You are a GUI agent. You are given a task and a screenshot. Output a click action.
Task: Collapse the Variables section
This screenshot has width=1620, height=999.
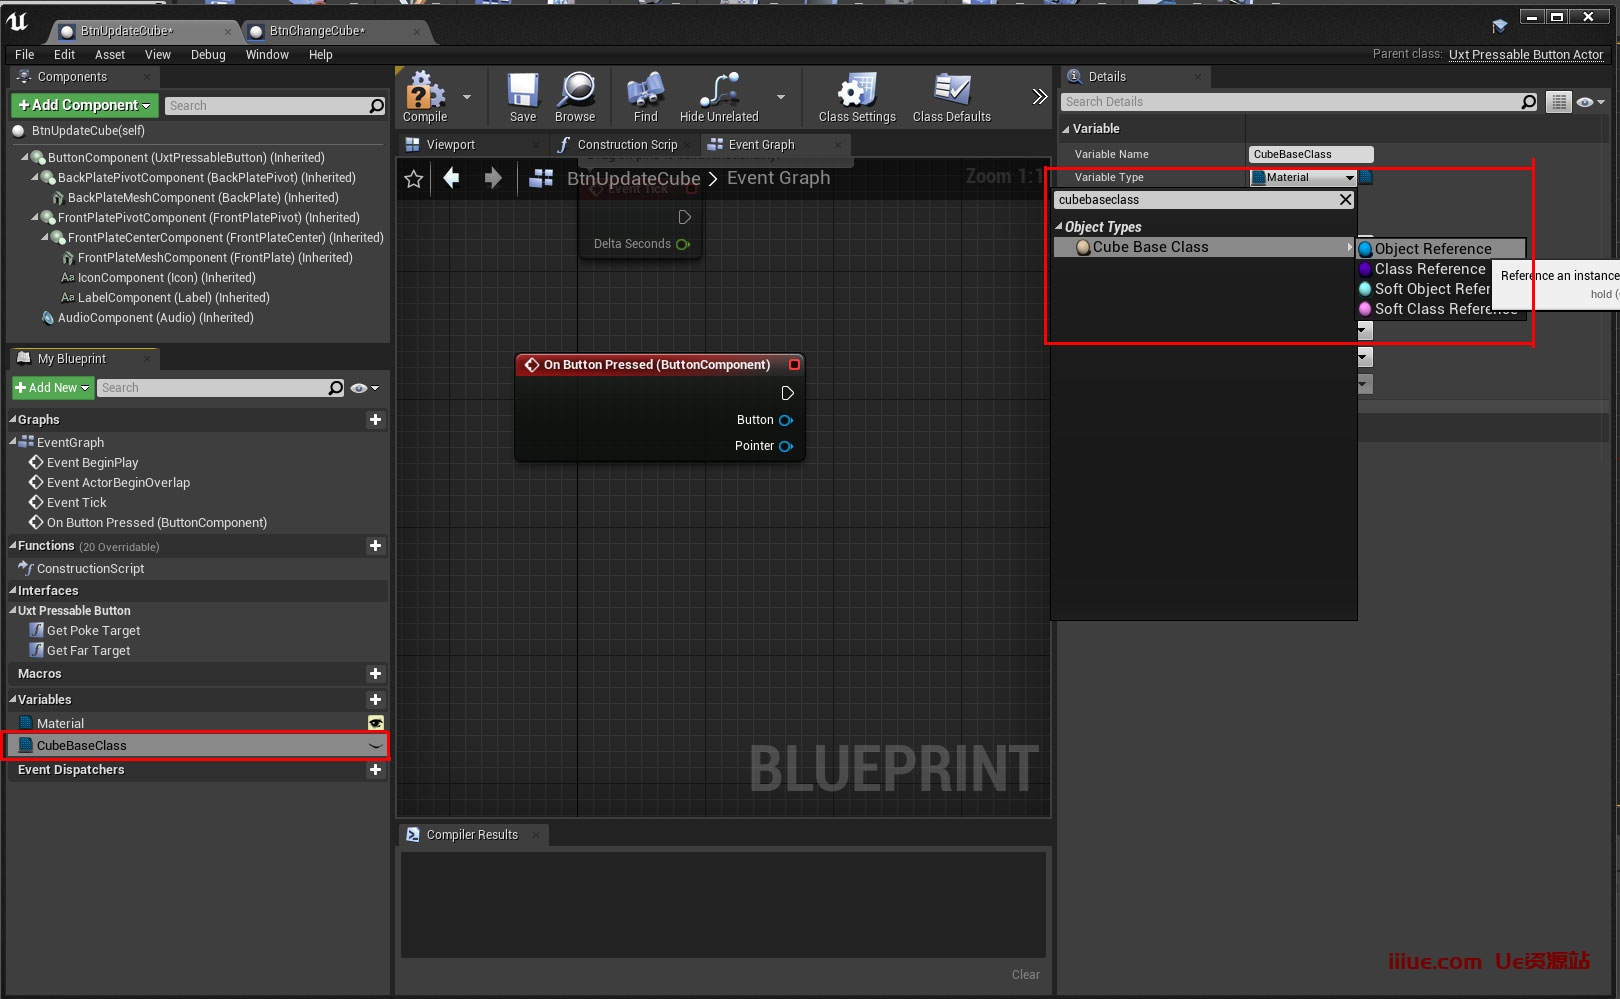[x=13, y=700]
